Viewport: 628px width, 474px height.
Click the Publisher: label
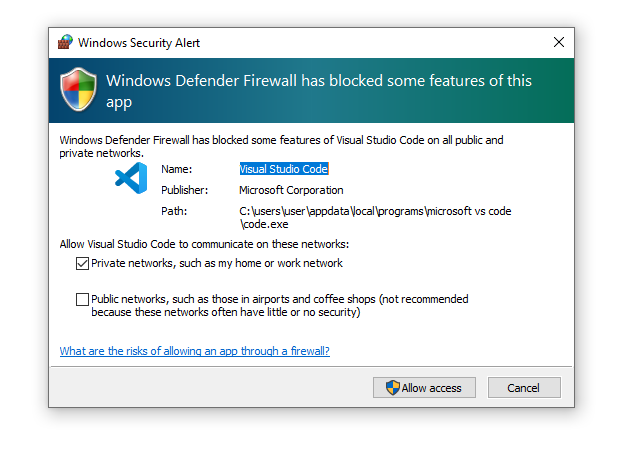184,190
